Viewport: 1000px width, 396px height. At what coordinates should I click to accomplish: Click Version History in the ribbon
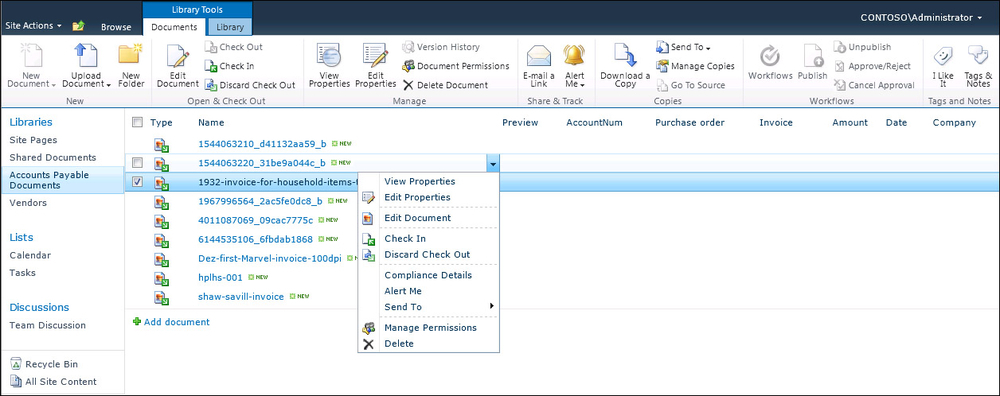point(441,47)
